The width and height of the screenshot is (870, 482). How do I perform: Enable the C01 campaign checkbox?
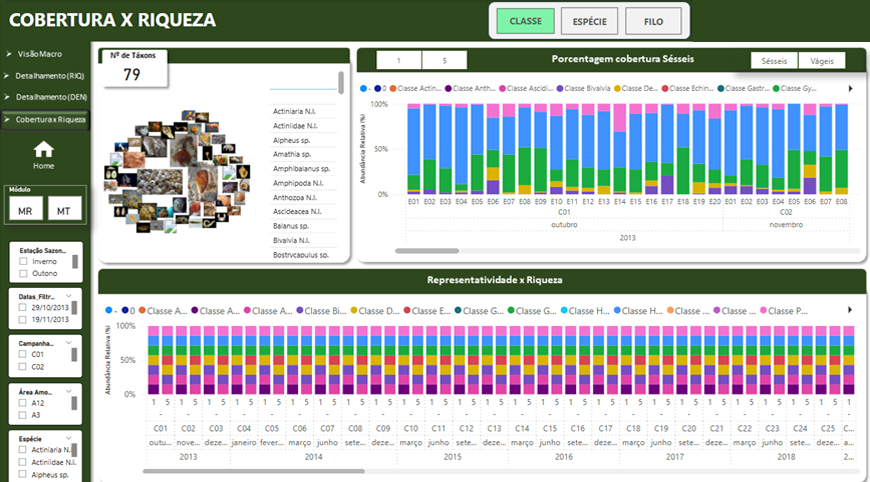point(23,354)
